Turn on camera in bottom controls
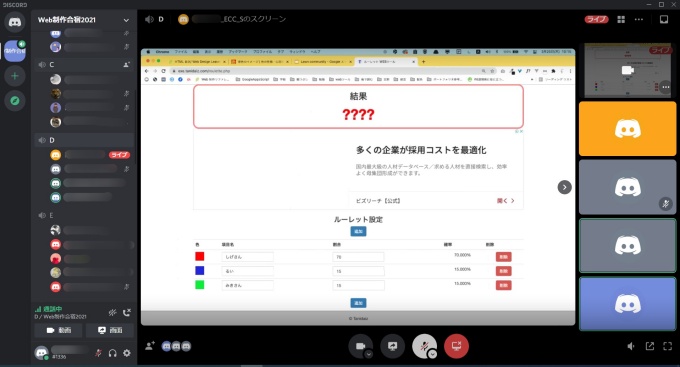Screen dimensions: 680x367 [360, 346]
